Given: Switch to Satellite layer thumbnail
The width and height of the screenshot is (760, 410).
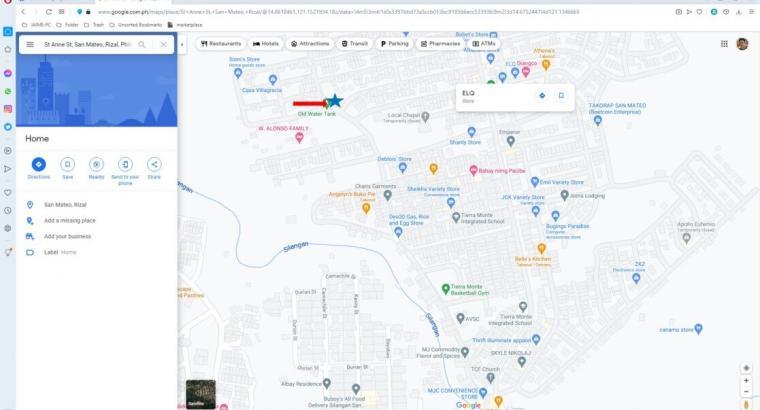Looking at the screenshot, I should 200,394.
